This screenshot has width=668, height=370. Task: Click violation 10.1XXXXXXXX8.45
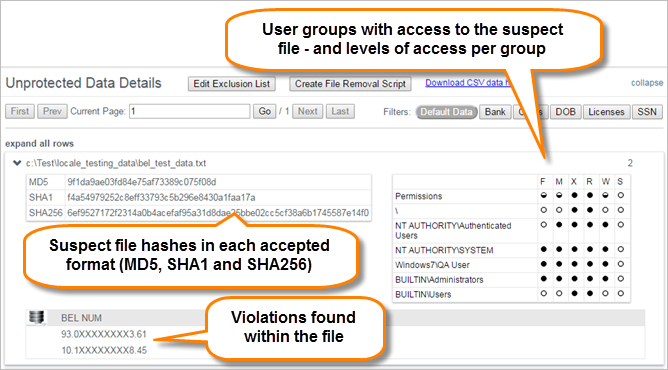(x=104, y=350)
